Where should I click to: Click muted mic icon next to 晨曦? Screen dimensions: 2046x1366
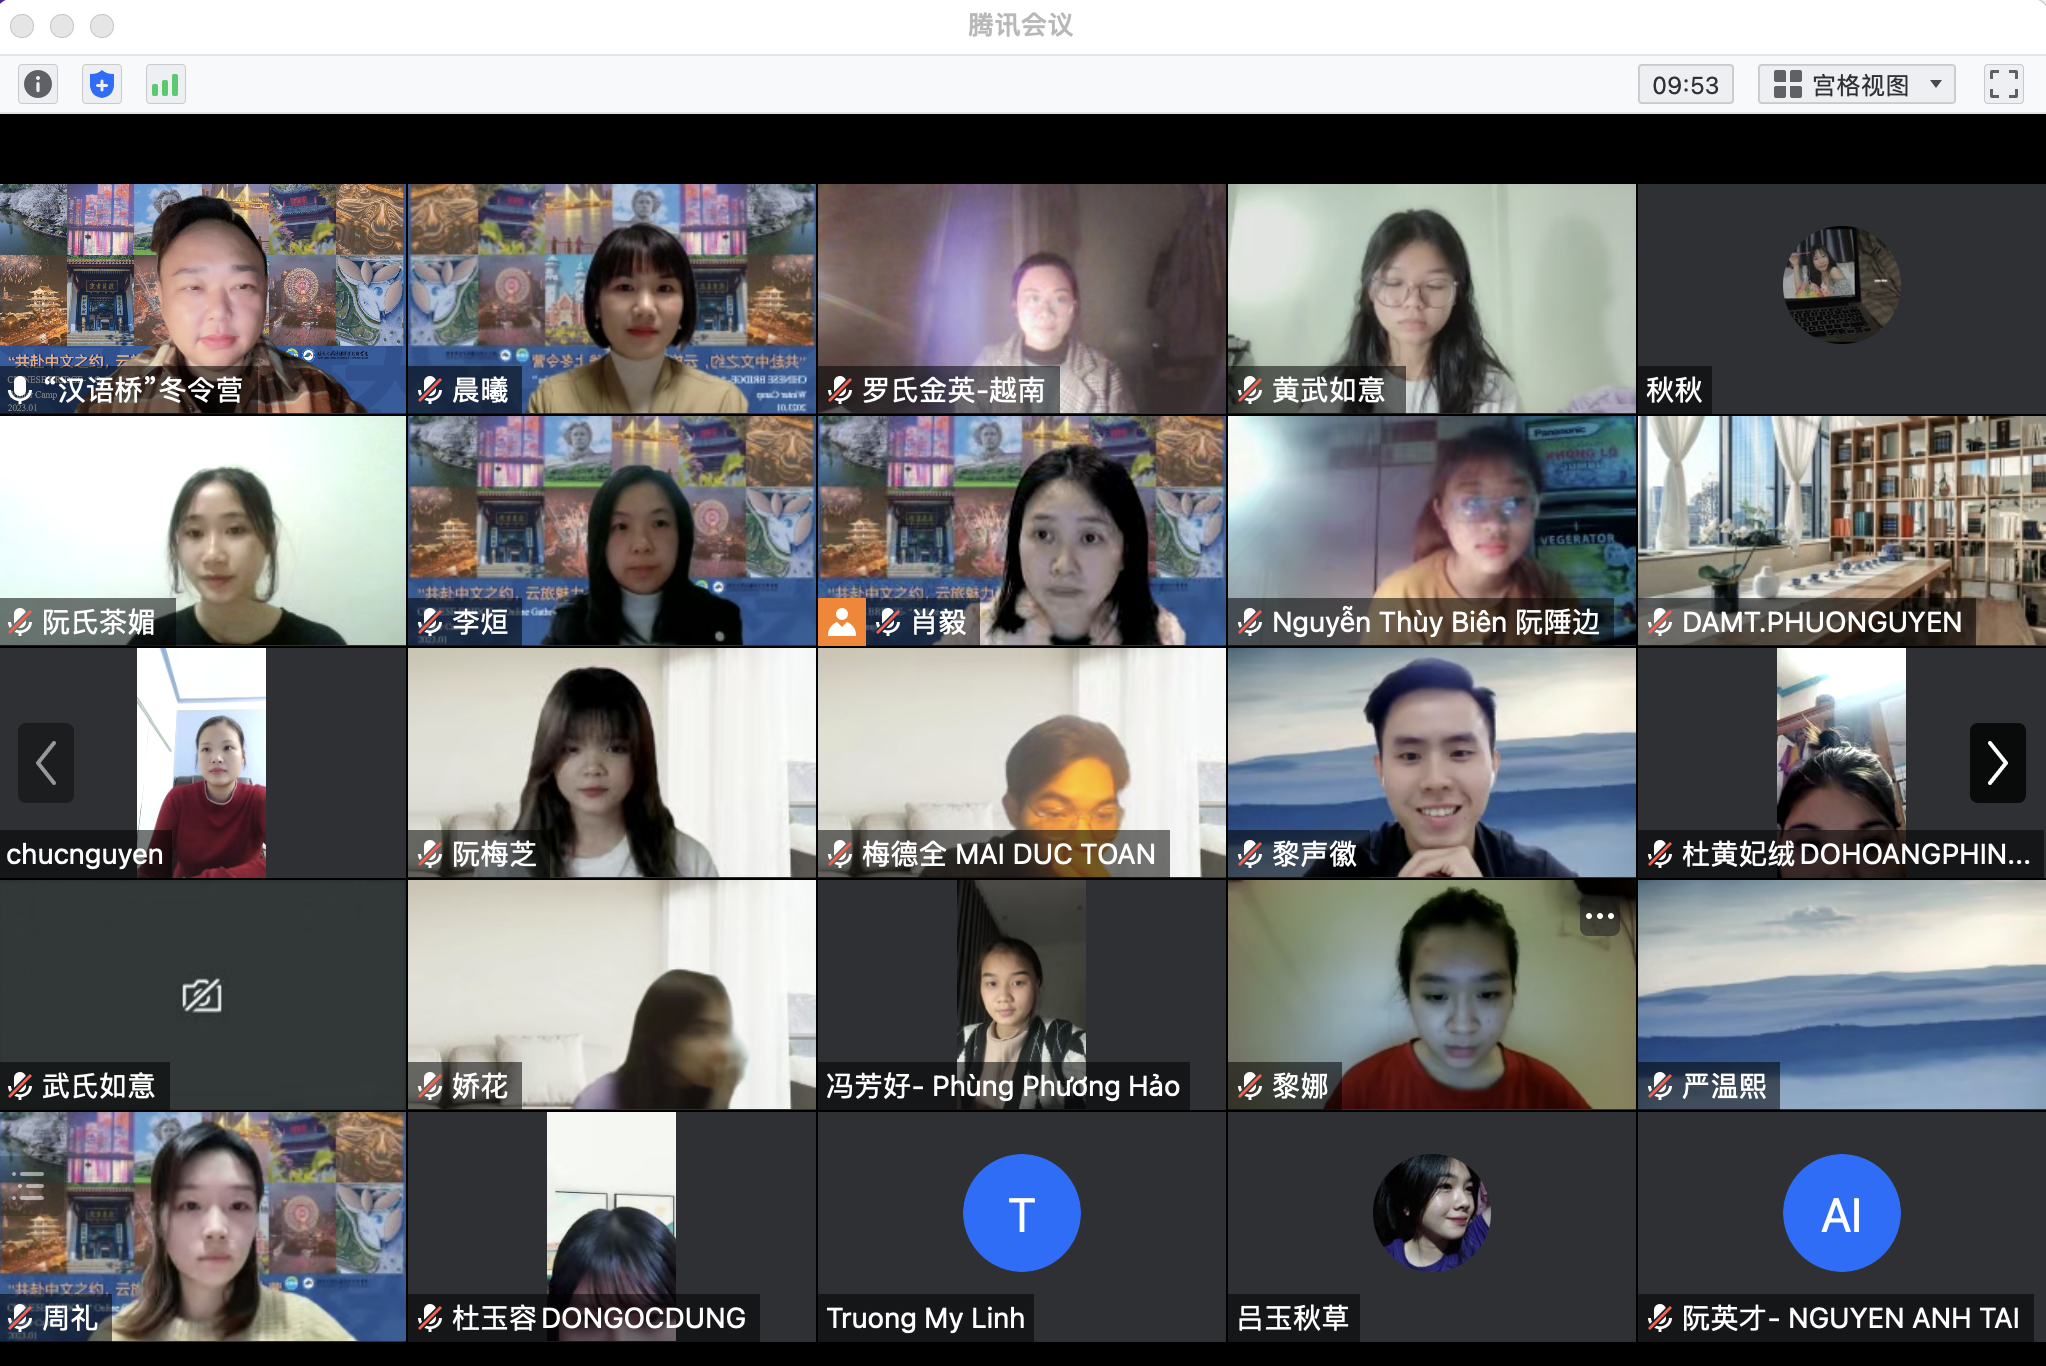pos(431,390)
